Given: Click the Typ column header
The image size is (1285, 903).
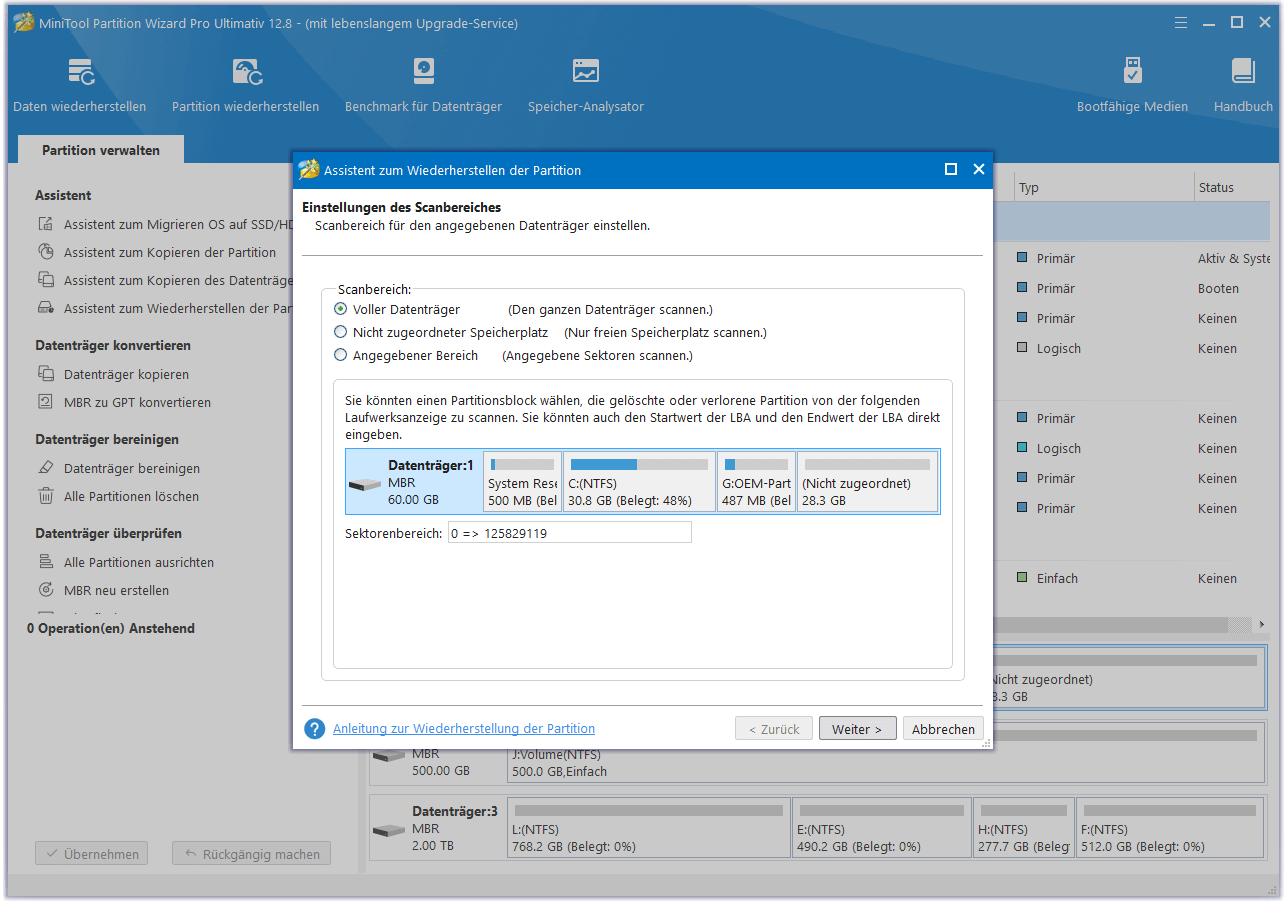Looking at the screenshot, I should (1103, 187).
